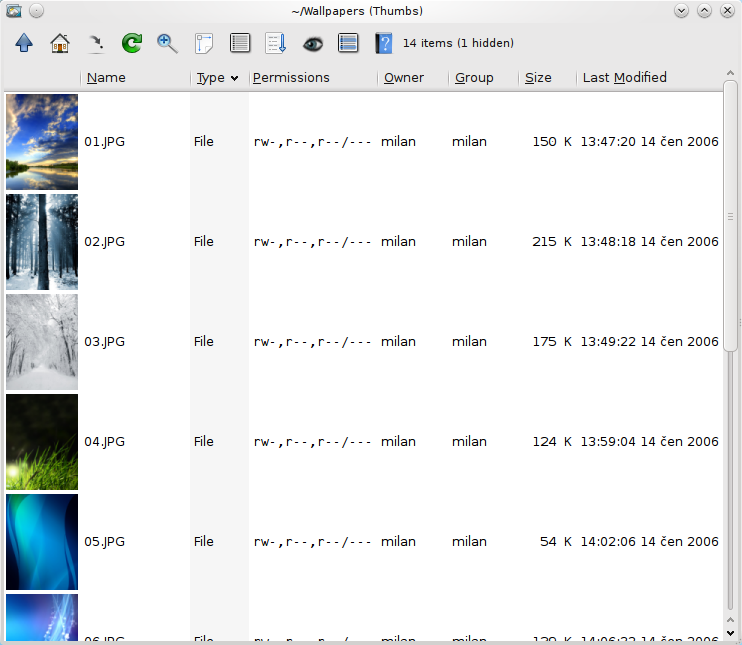Click the 13:49:22 modified date
This screenshot has height=645, width=742.
point(649,341)
